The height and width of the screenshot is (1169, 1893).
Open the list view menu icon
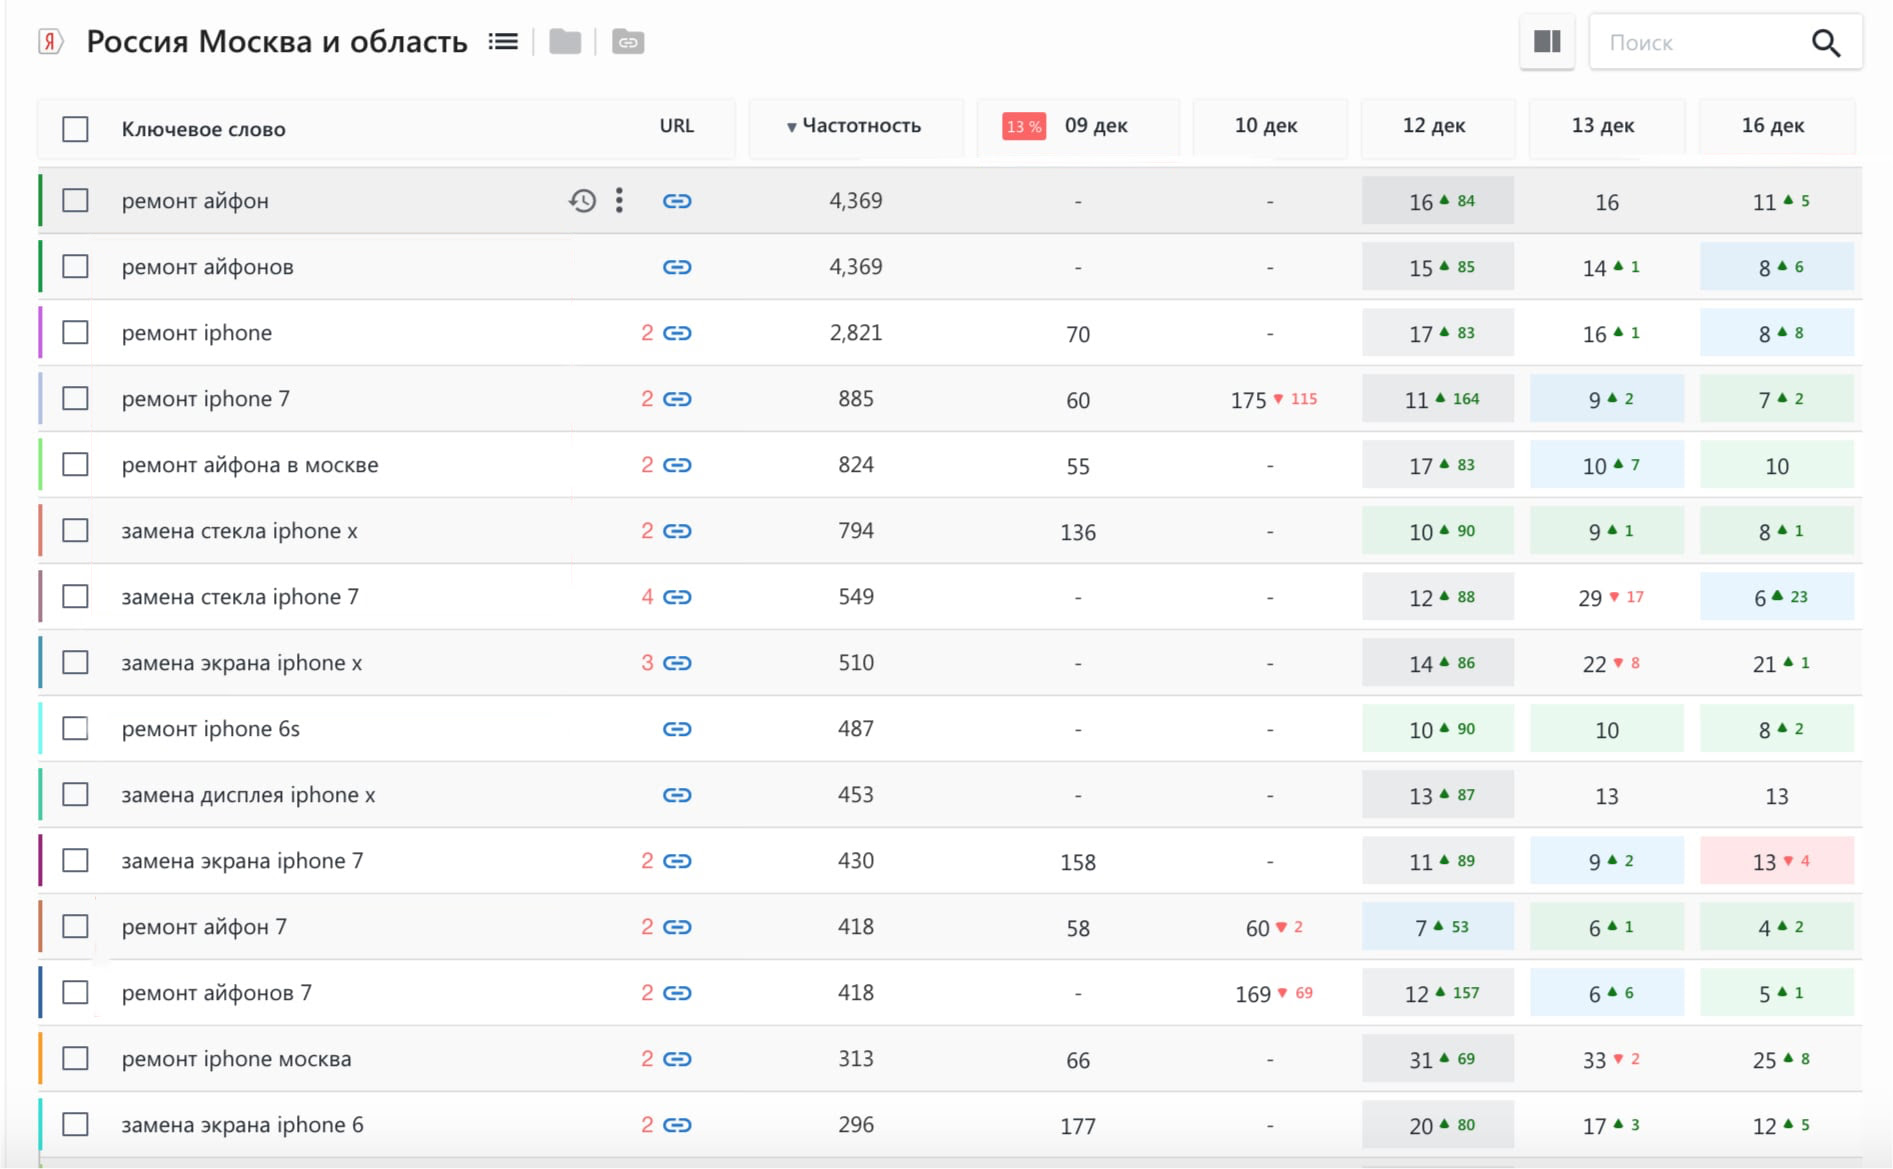pyautogui.click(x=503, y=42)
